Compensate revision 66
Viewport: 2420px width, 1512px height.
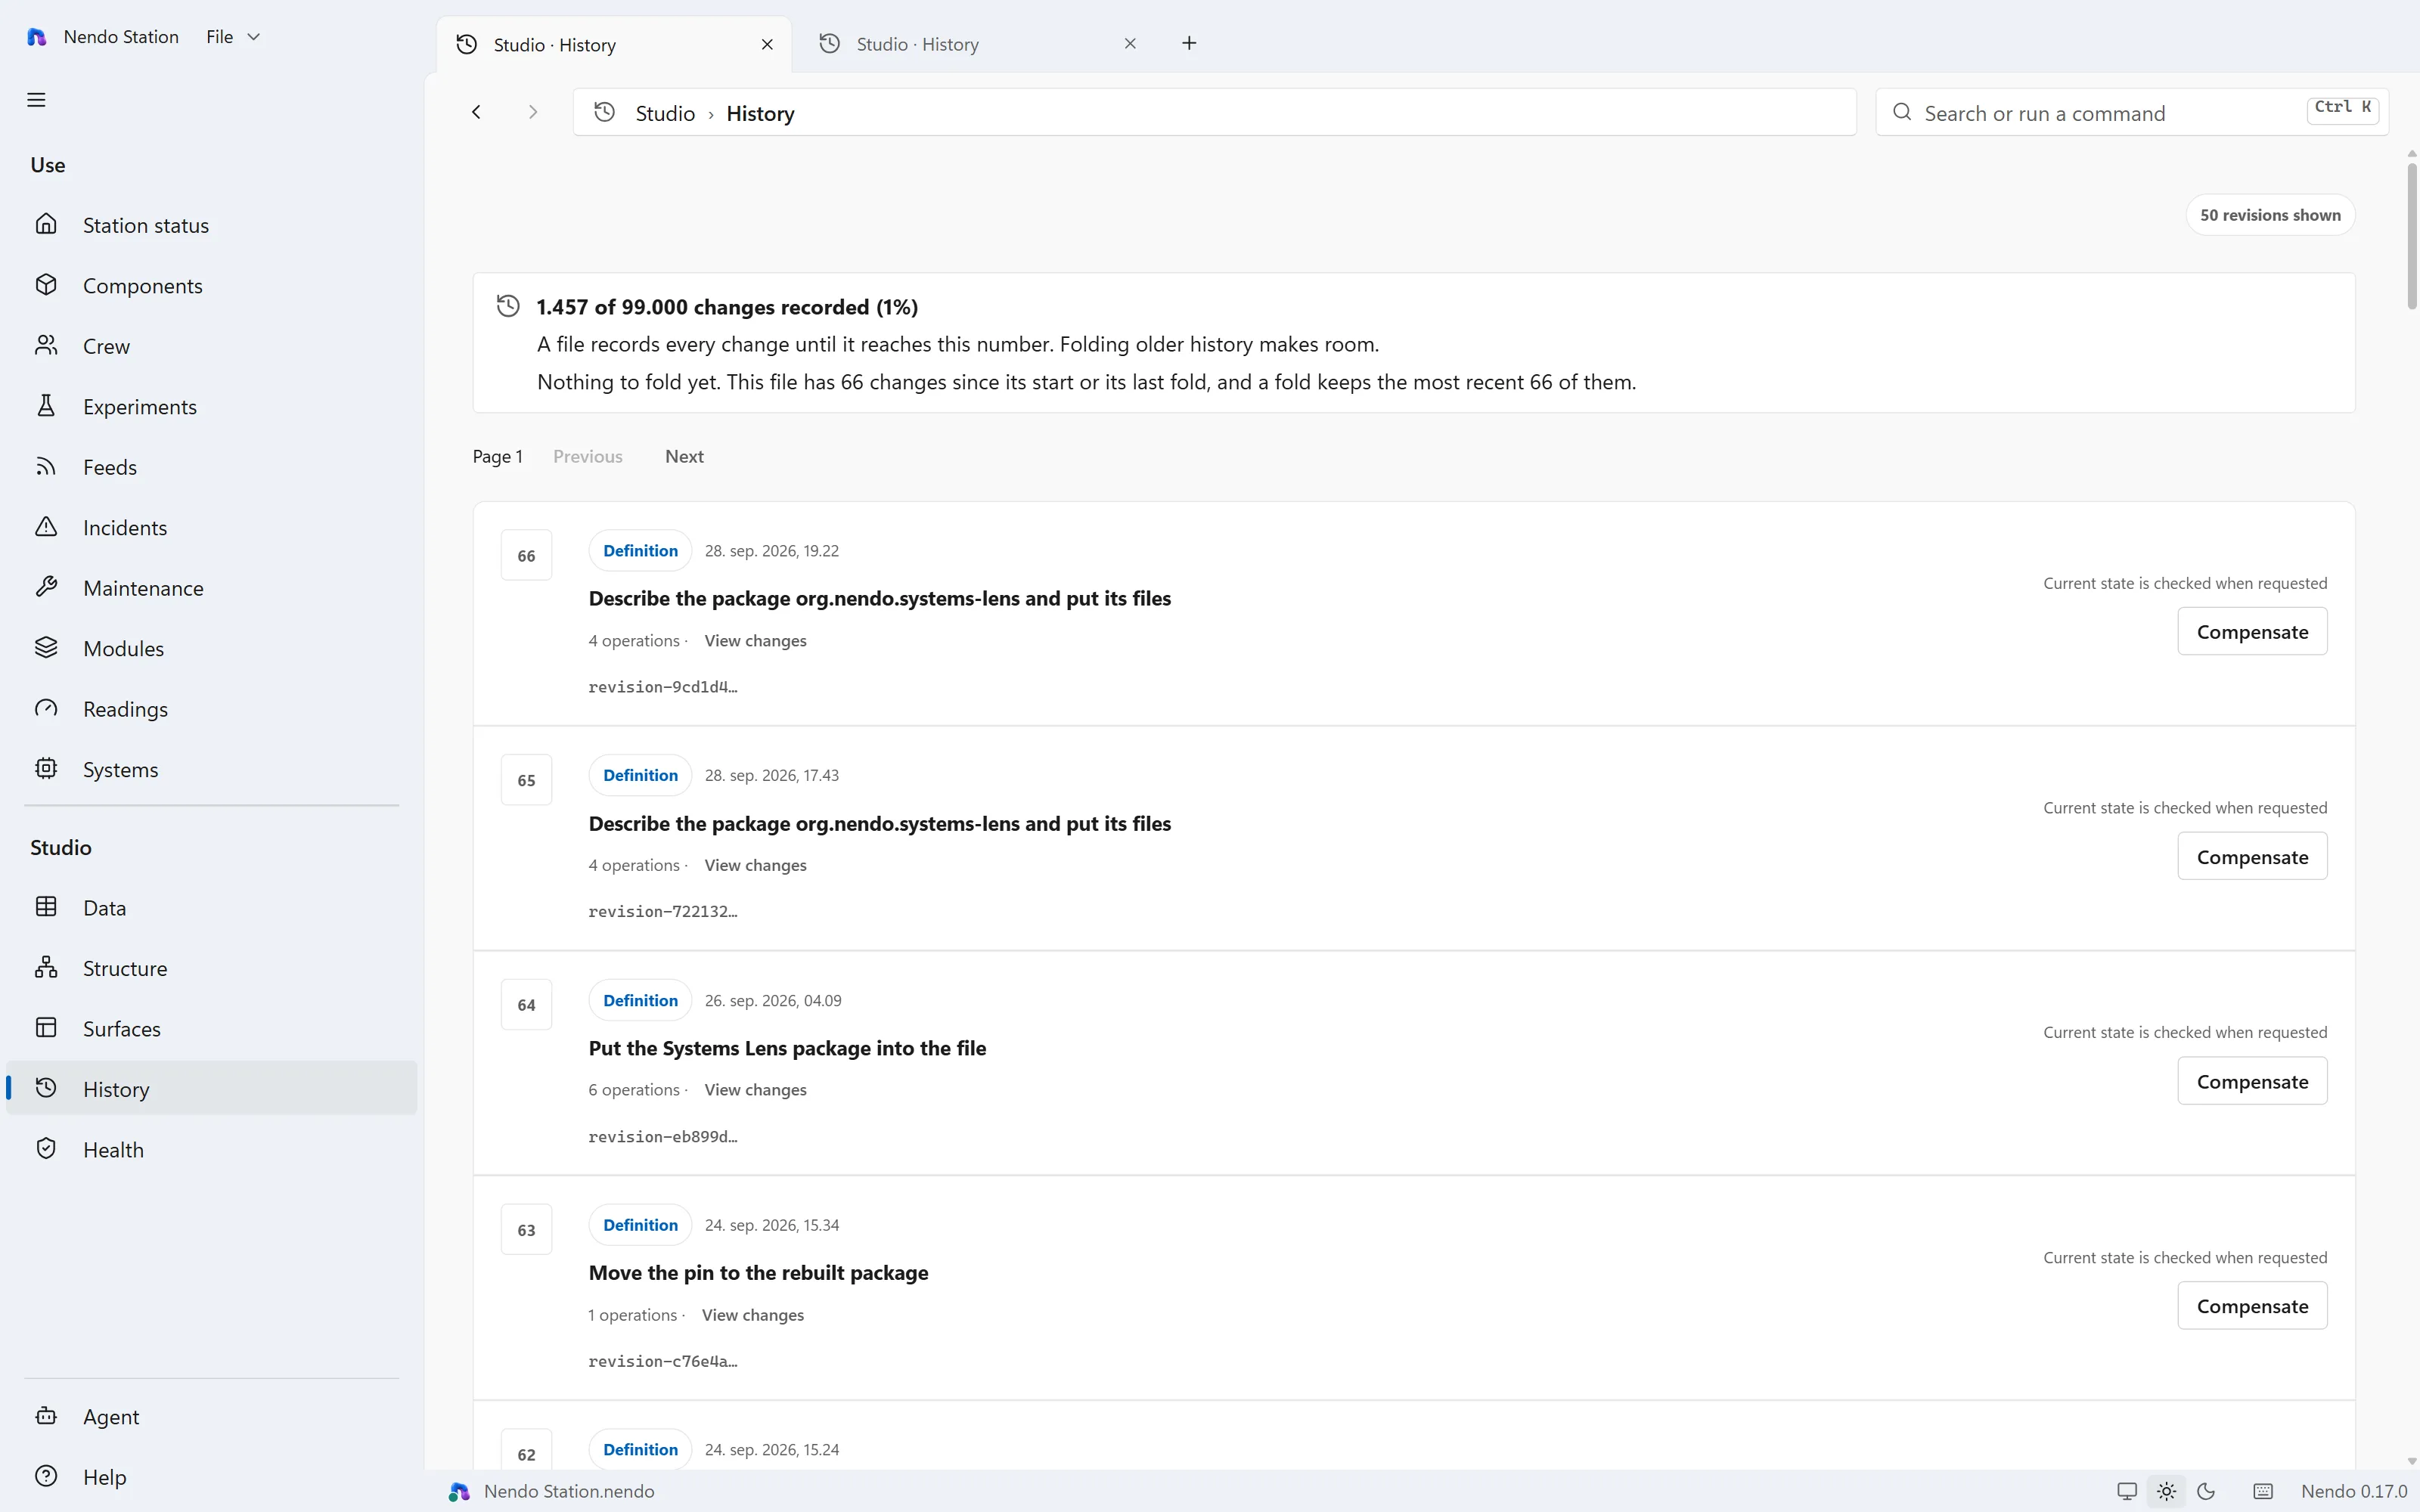pos(2252,632)
